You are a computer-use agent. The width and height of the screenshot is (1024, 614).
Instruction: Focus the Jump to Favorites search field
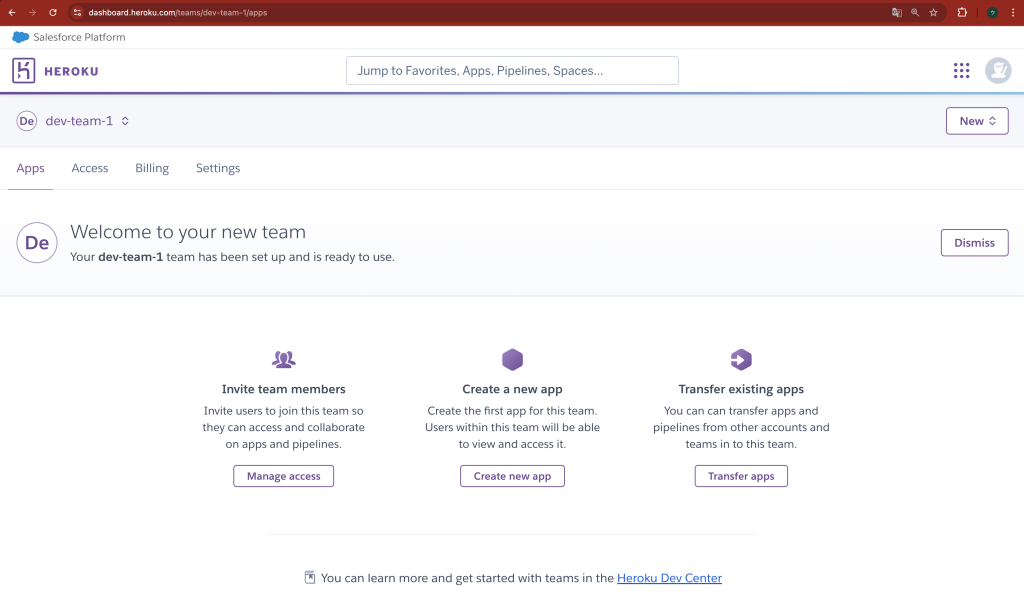pyautogui.click(x=512, y=71)
